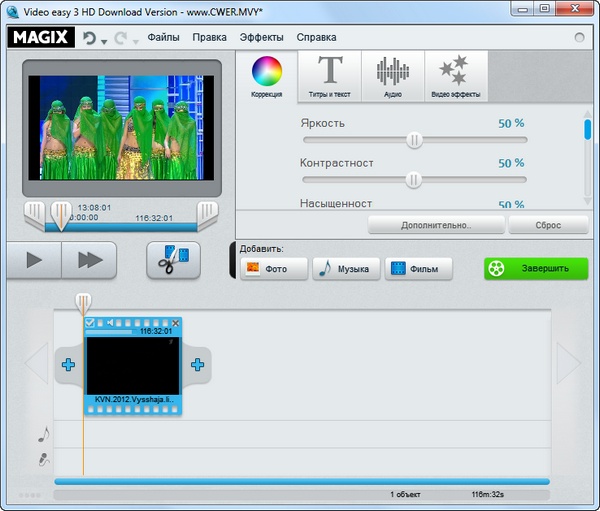Switch to the Коррекция color tab
This screenshot has width=600, height=511.
(x=267, y=77)
